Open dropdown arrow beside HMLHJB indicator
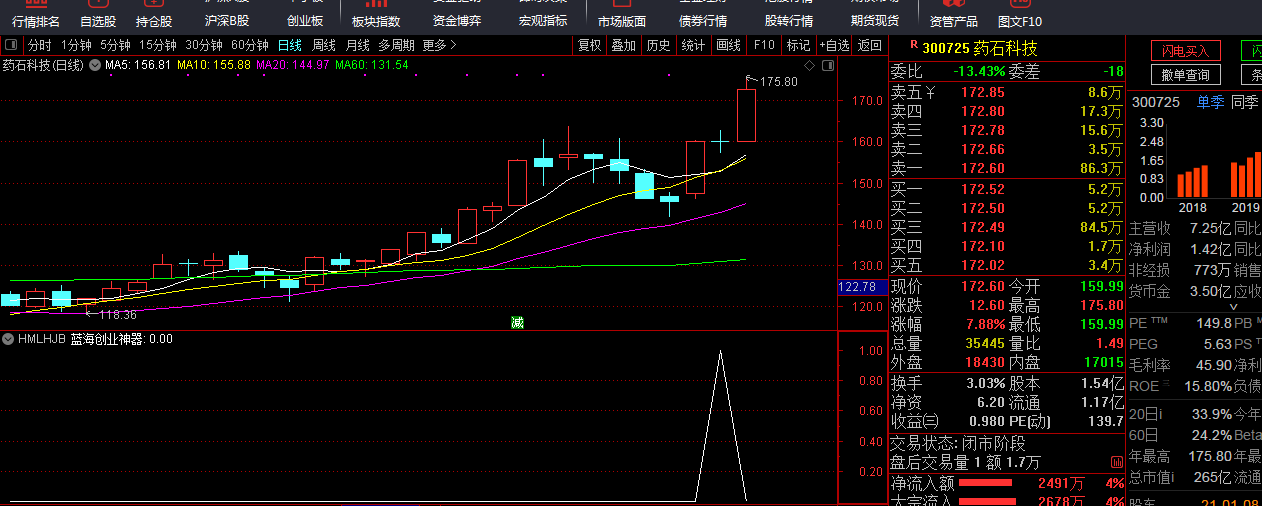1262x506 pixels. 8,339
